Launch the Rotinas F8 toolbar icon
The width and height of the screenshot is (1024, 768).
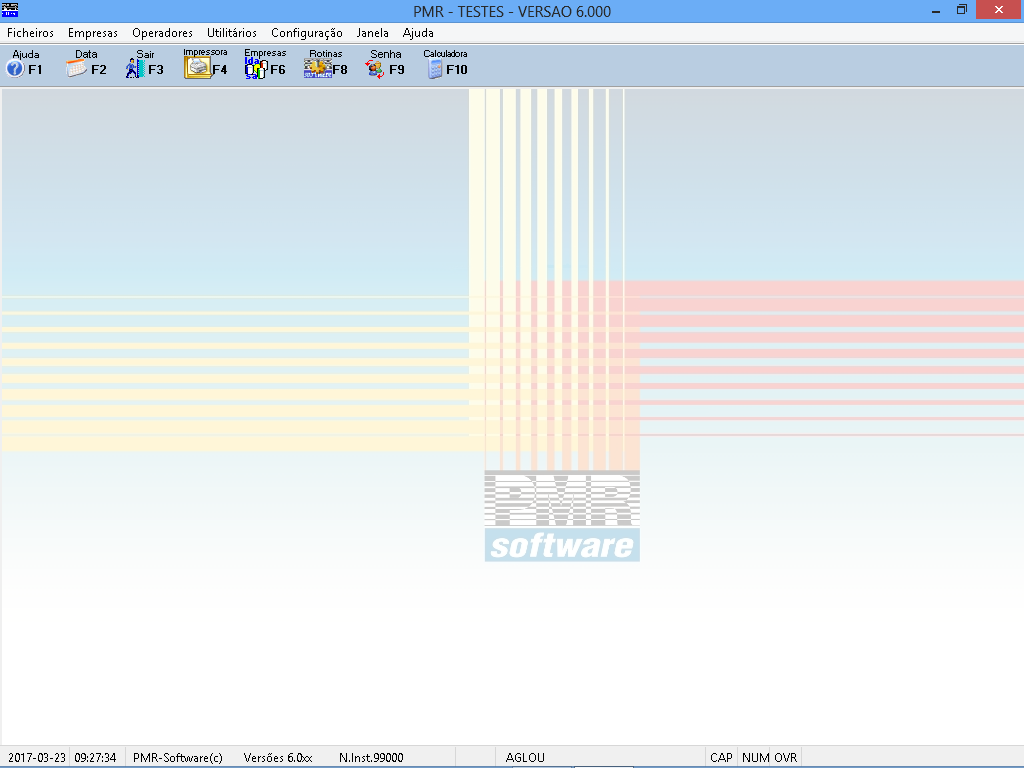[325, 63]
